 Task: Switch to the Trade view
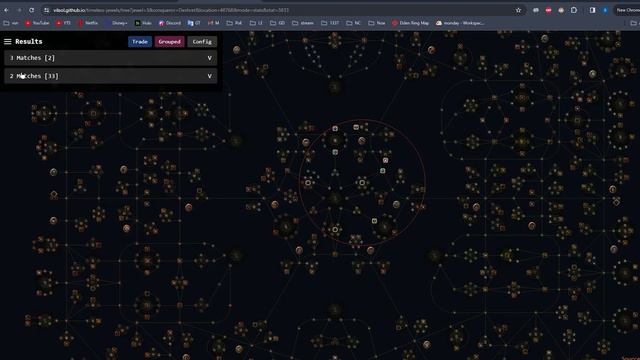coord(140,42)
